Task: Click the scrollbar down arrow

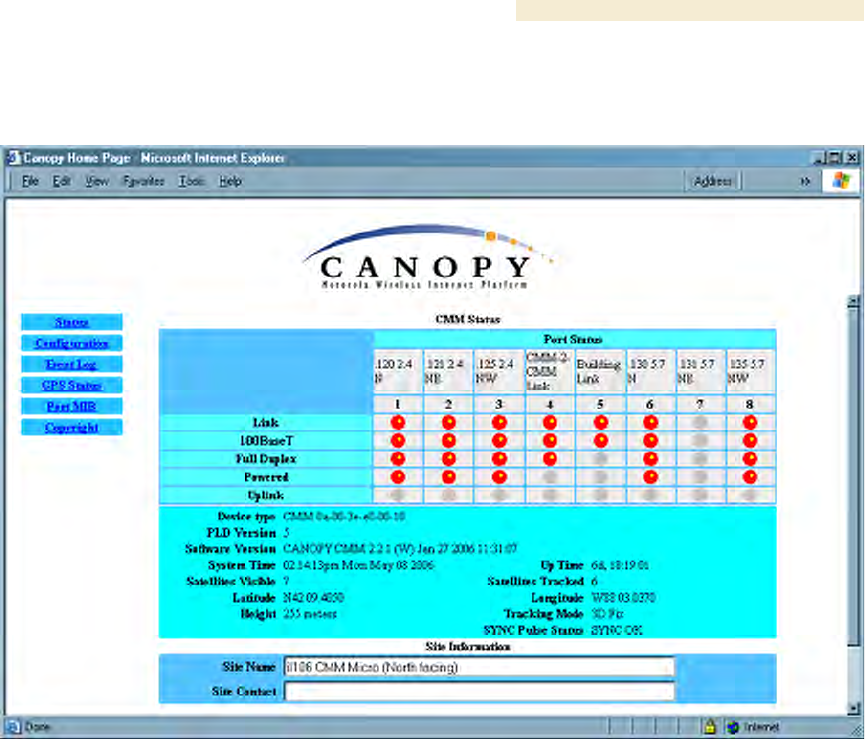Action: [x=853, y=708]
